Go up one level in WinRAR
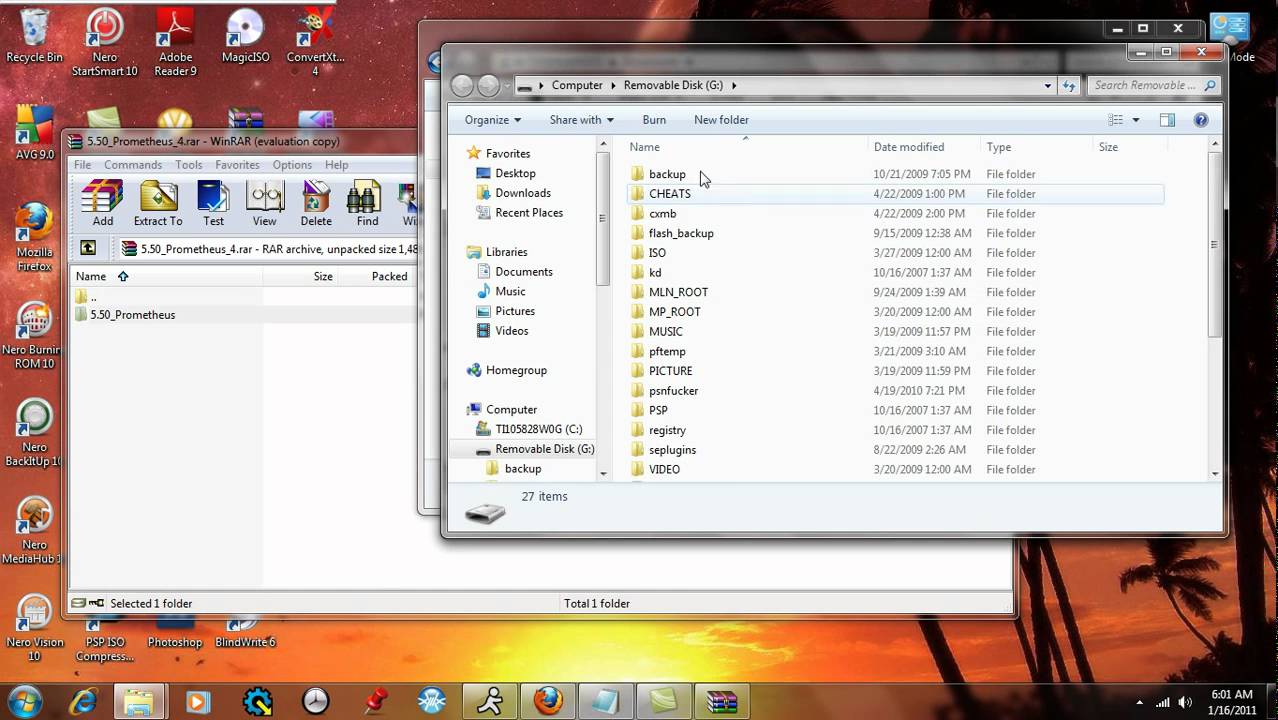 (88, 248)
